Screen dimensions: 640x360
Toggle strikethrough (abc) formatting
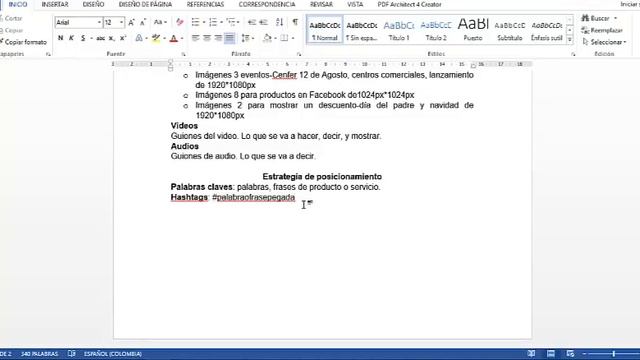pos(100,38)
